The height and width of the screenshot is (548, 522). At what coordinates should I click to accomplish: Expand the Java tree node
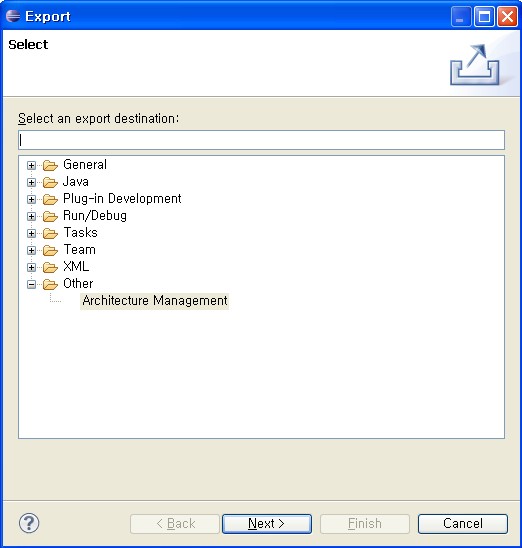coord(31,182)
